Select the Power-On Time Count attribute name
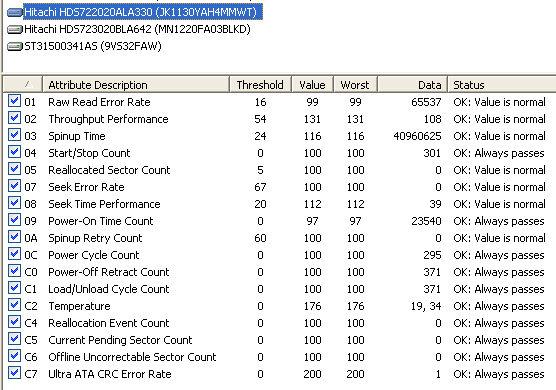 pyautogui.click(x=101, y=221)
